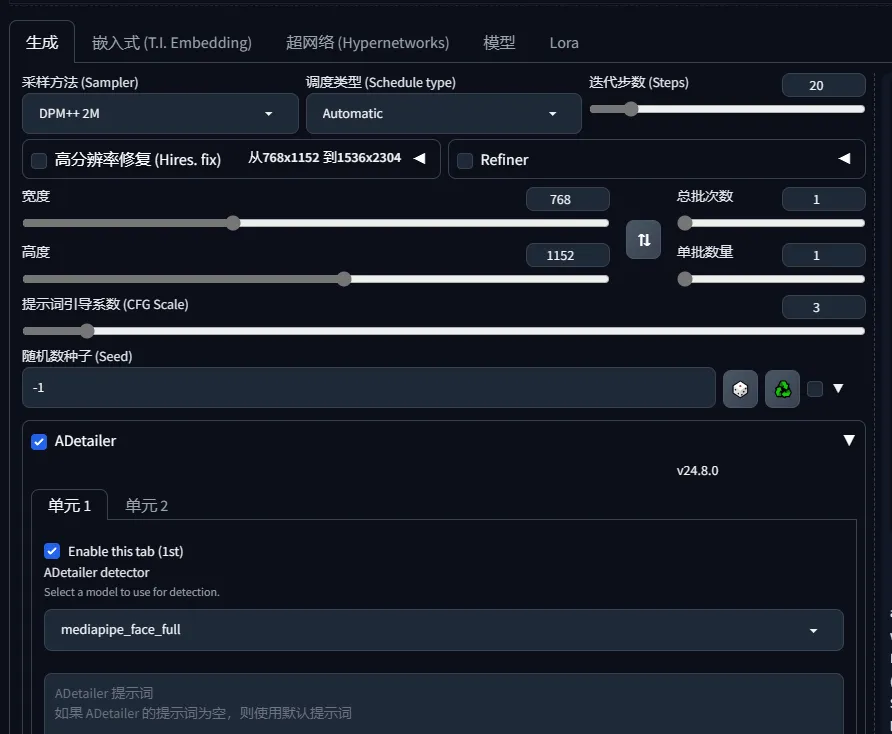Switch to ADetailer 单元 2 tab
Screen dimensions: 892x734
click(x=146, y=506)
